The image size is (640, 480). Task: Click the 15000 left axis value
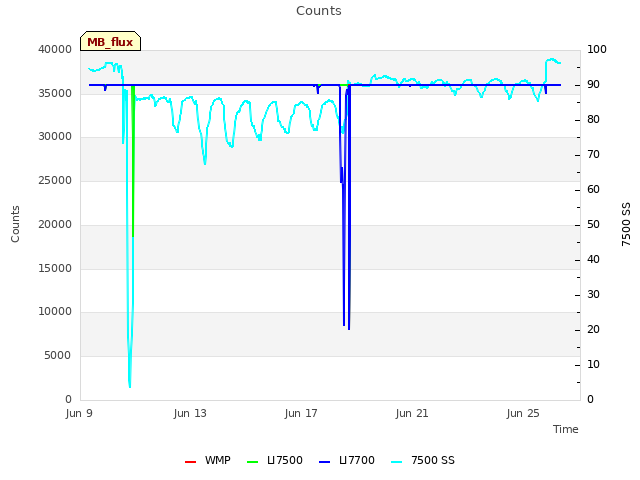point(55,268)
